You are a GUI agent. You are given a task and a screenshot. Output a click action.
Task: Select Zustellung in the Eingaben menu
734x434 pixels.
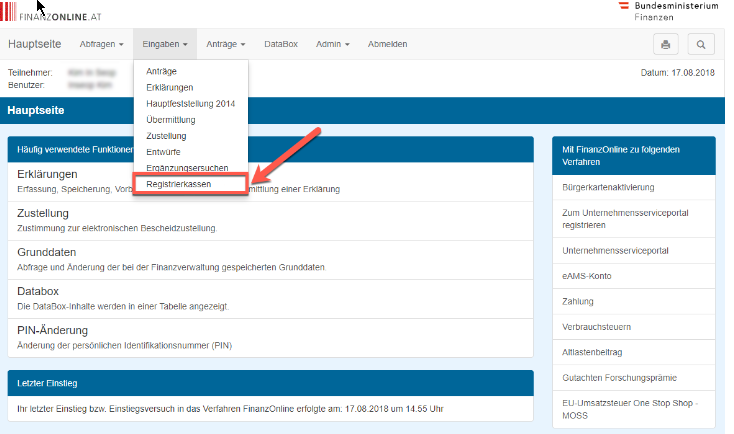[166, 136]
